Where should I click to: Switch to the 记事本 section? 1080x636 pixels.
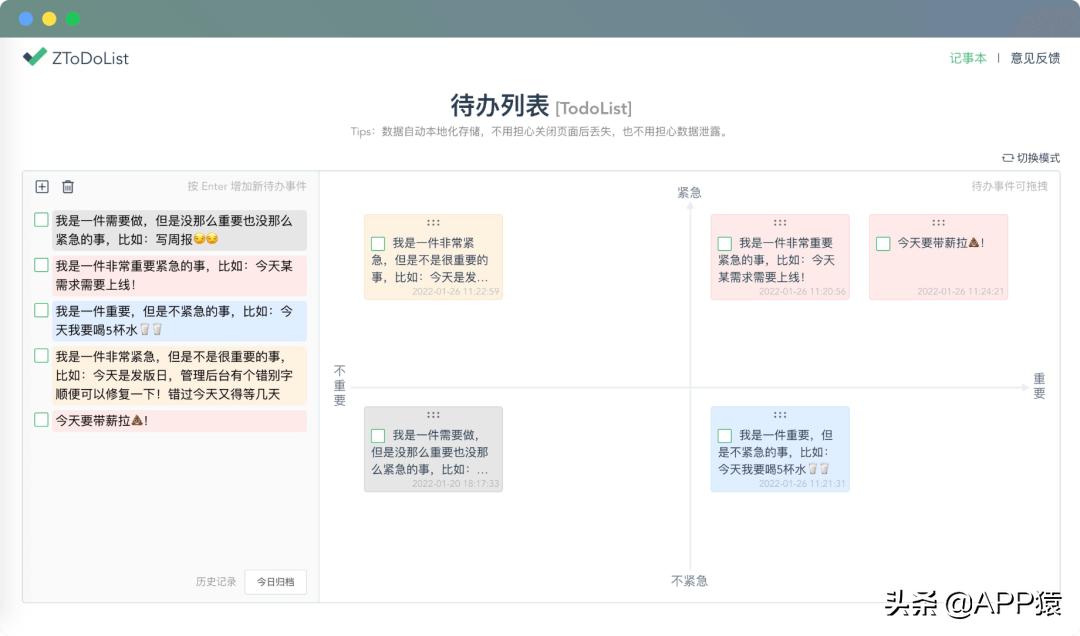click(x=967, y=58)
